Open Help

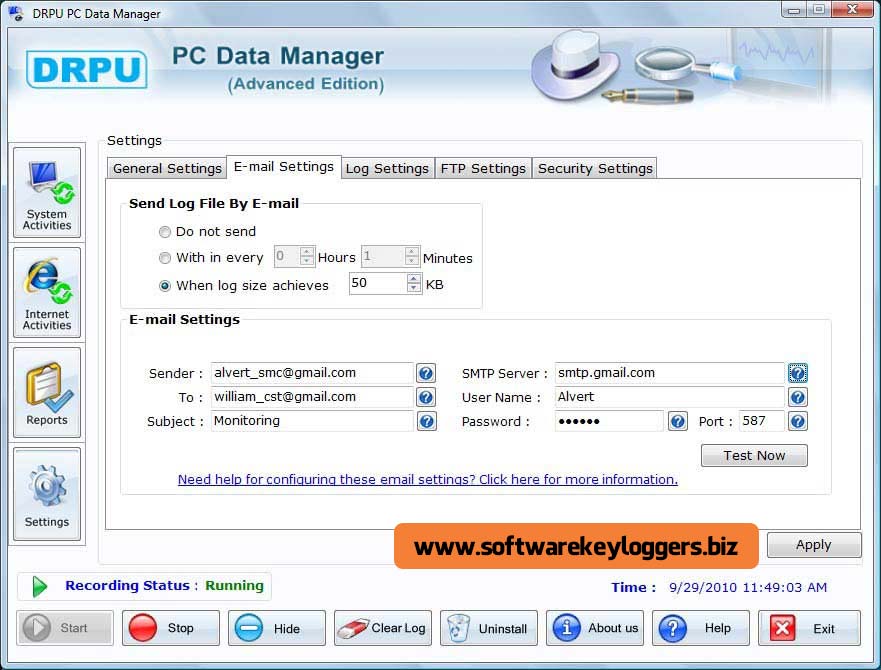pos(701,628)
